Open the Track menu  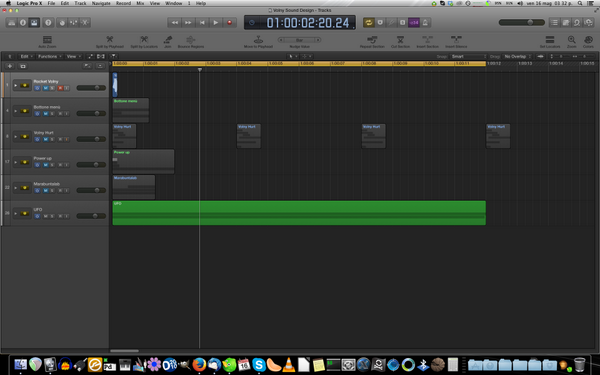click(80, 3)
